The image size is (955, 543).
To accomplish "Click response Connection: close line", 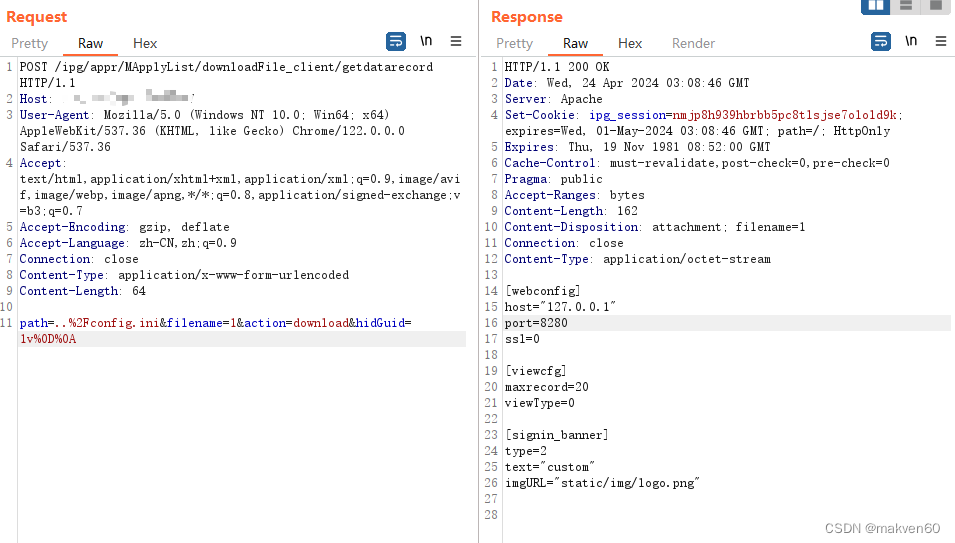I will [x=564, y=243].
